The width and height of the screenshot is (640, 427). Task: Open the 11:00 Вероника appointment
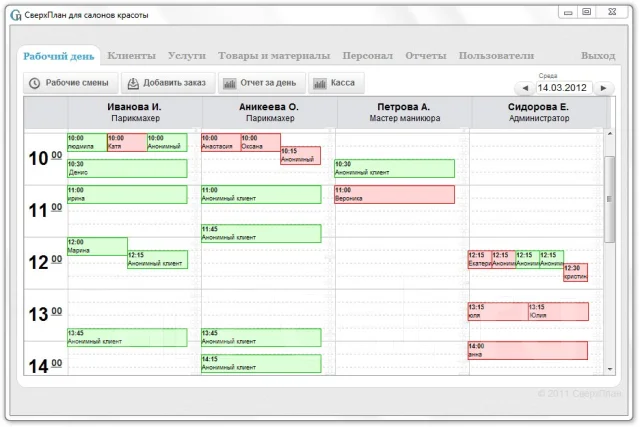pyautogui.click(x=395, y=195)
